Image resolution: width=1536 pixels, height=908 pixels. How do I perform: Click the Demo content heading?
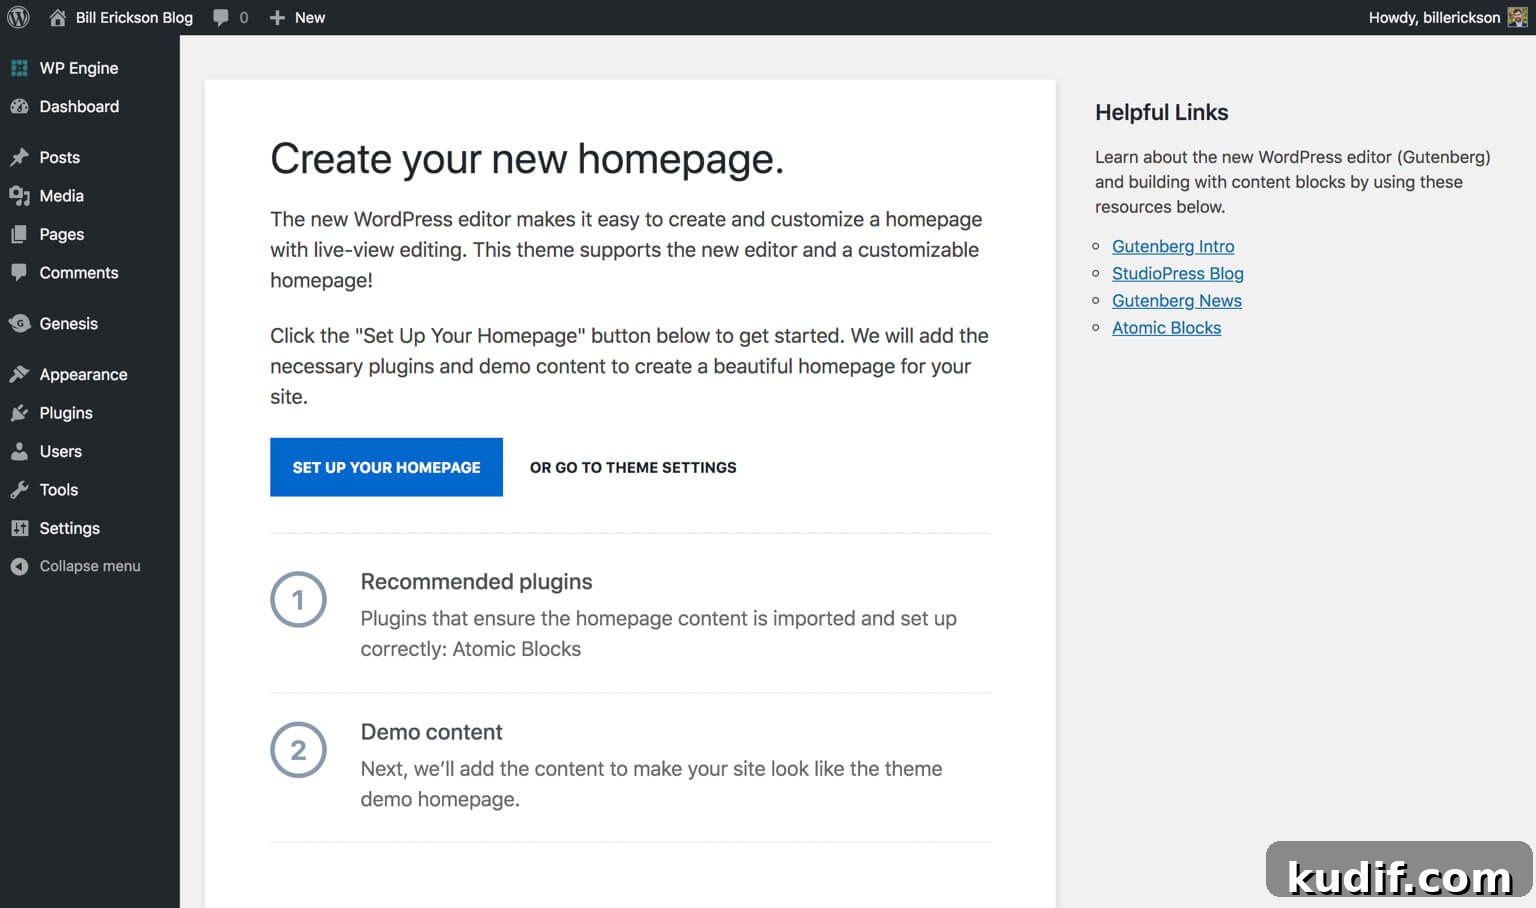431,732
